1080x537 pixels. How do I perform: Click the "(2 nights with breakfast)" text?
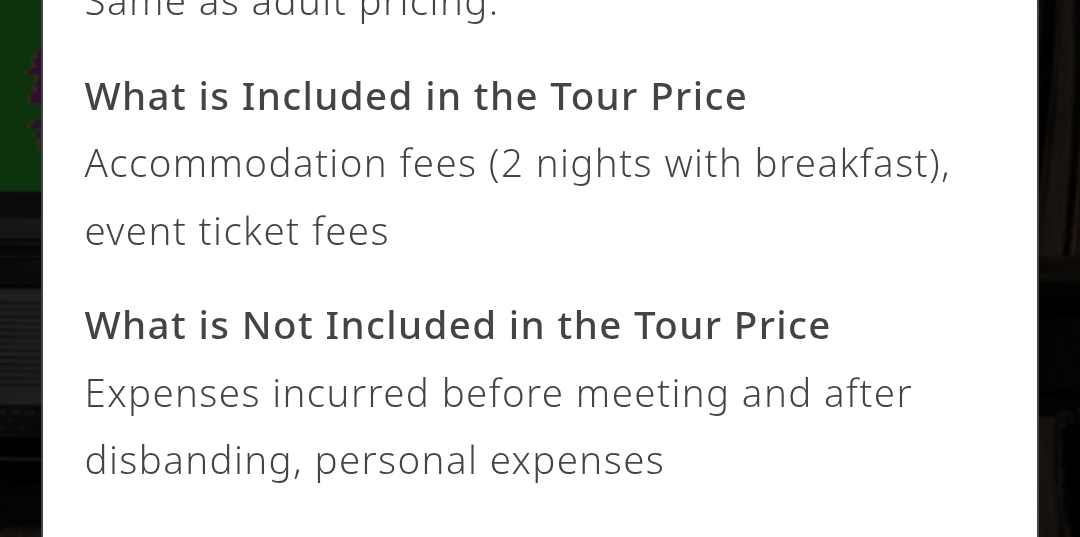coord(718,165)
